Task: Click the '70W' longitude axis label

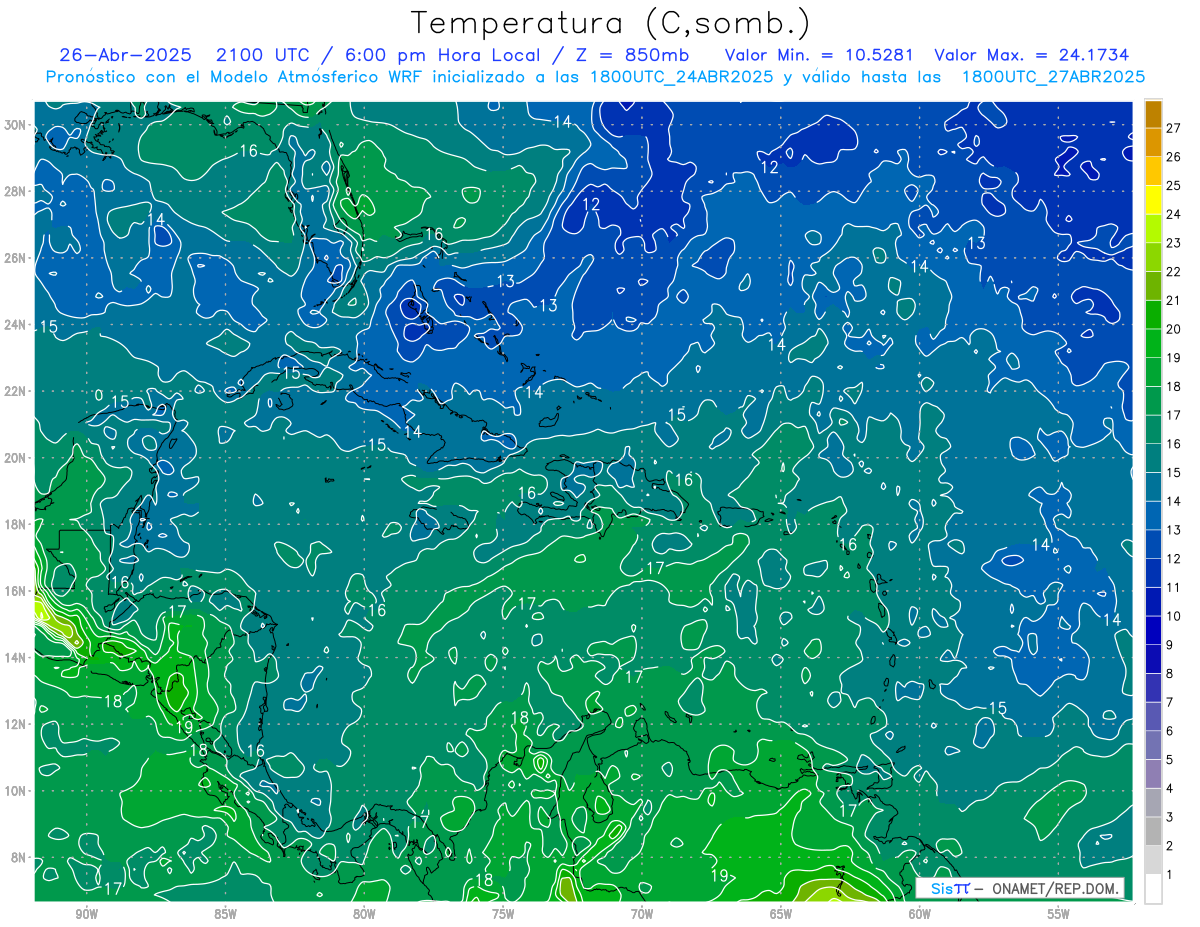Action: pyautogui.click(x=642, y=914)
